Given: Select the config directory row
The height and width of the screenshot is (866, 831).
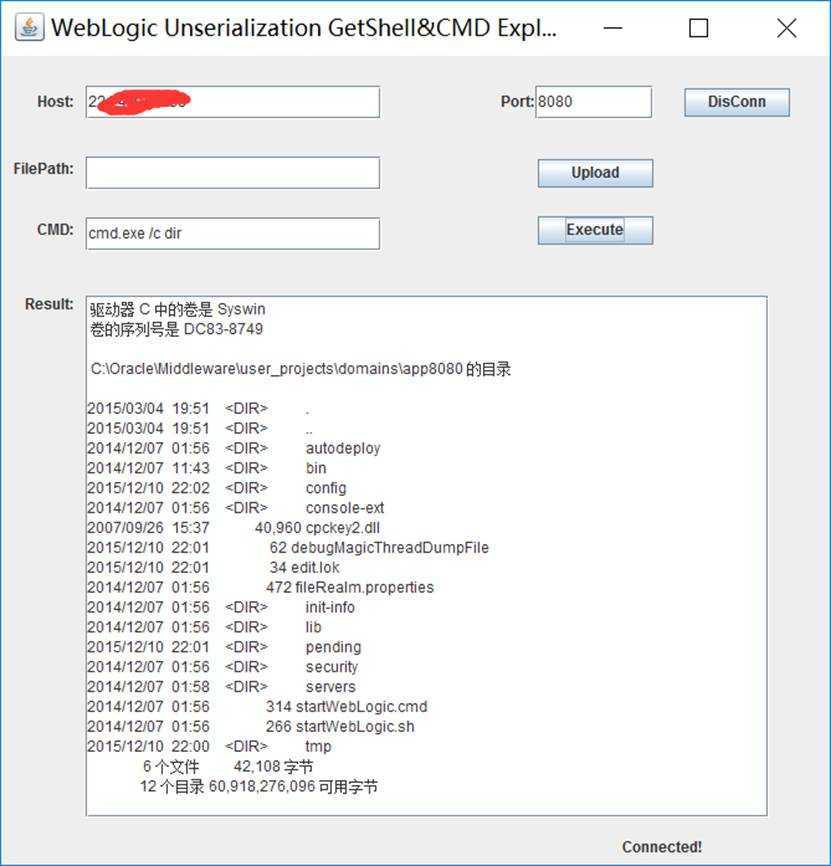Looking at the screenshot, I should point(217,488).
